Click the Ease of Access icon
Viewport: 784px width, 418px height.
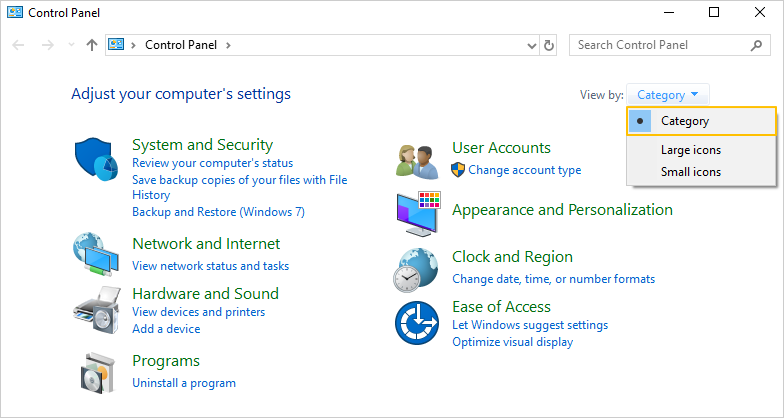tap(418, 324)
